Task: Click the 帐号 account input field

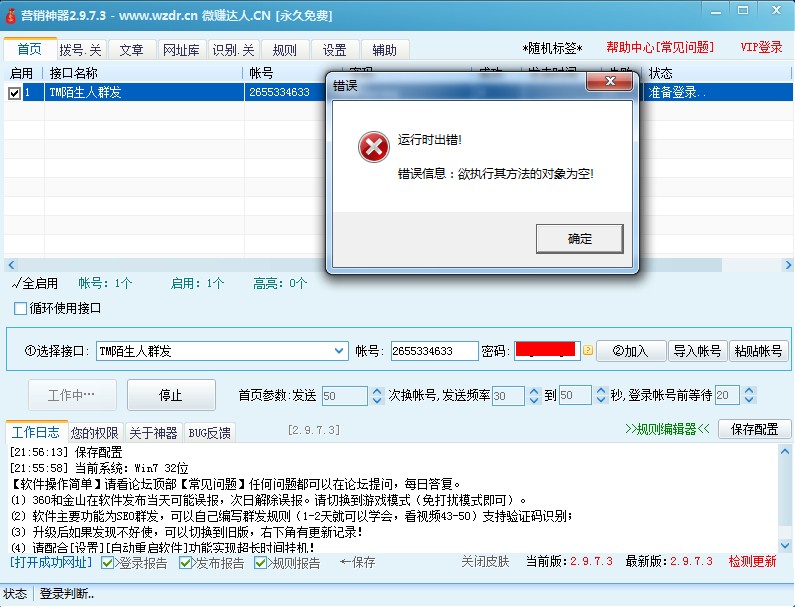Action: click(x=434, y=351)
